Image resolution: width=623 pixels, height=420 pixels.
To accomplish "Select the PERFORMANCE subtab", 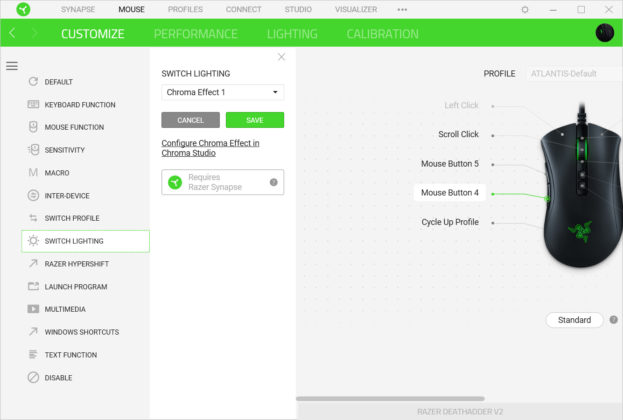I will click(x=195, y=34).
